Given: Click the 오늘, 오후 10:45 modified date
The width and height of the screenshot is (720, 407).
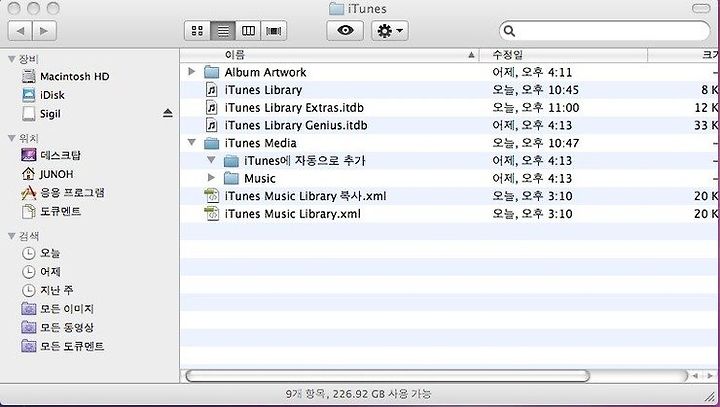Looking at the screenshot, I should pyautogui.click(x=535, y=90).
